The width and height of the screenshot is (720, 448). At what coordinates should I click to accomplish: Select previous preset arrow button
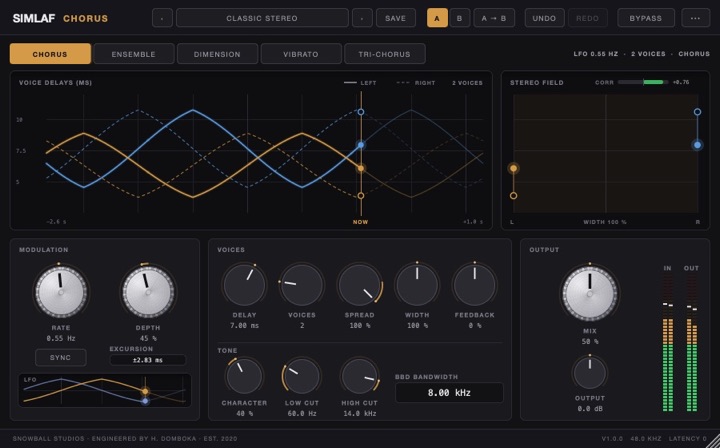(x=162, y=18)
